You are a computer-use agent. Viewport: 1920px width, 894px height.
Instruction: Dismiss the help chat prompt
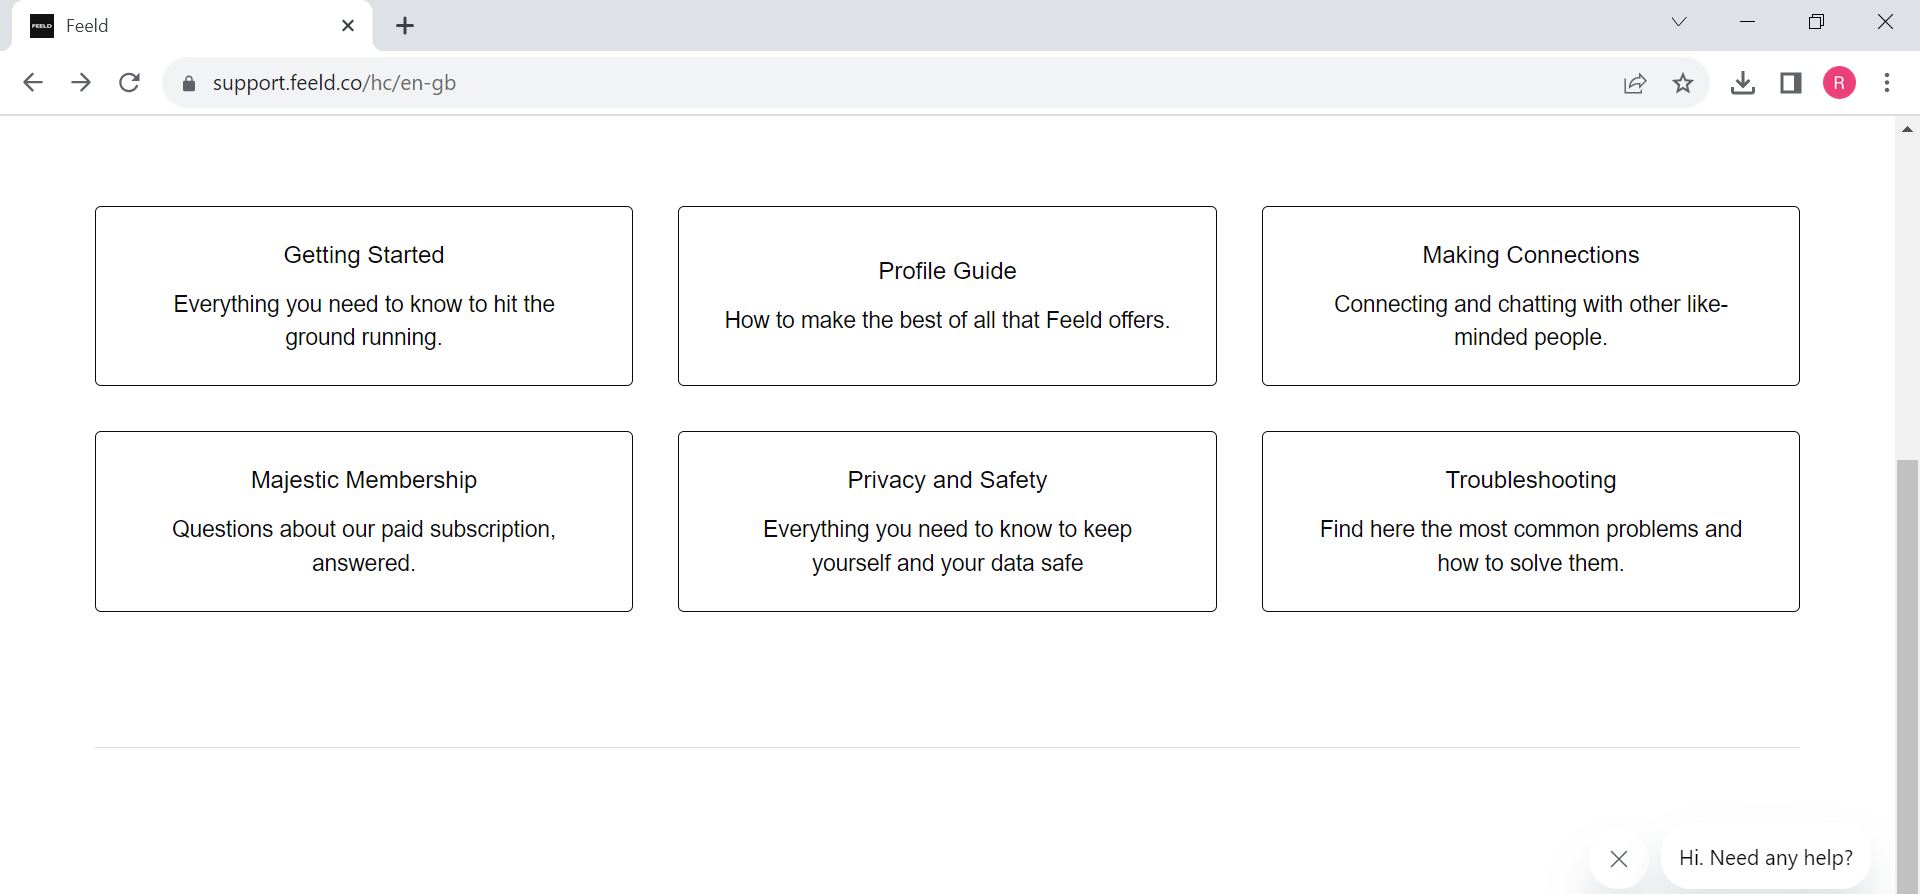tap(1619, 859)
